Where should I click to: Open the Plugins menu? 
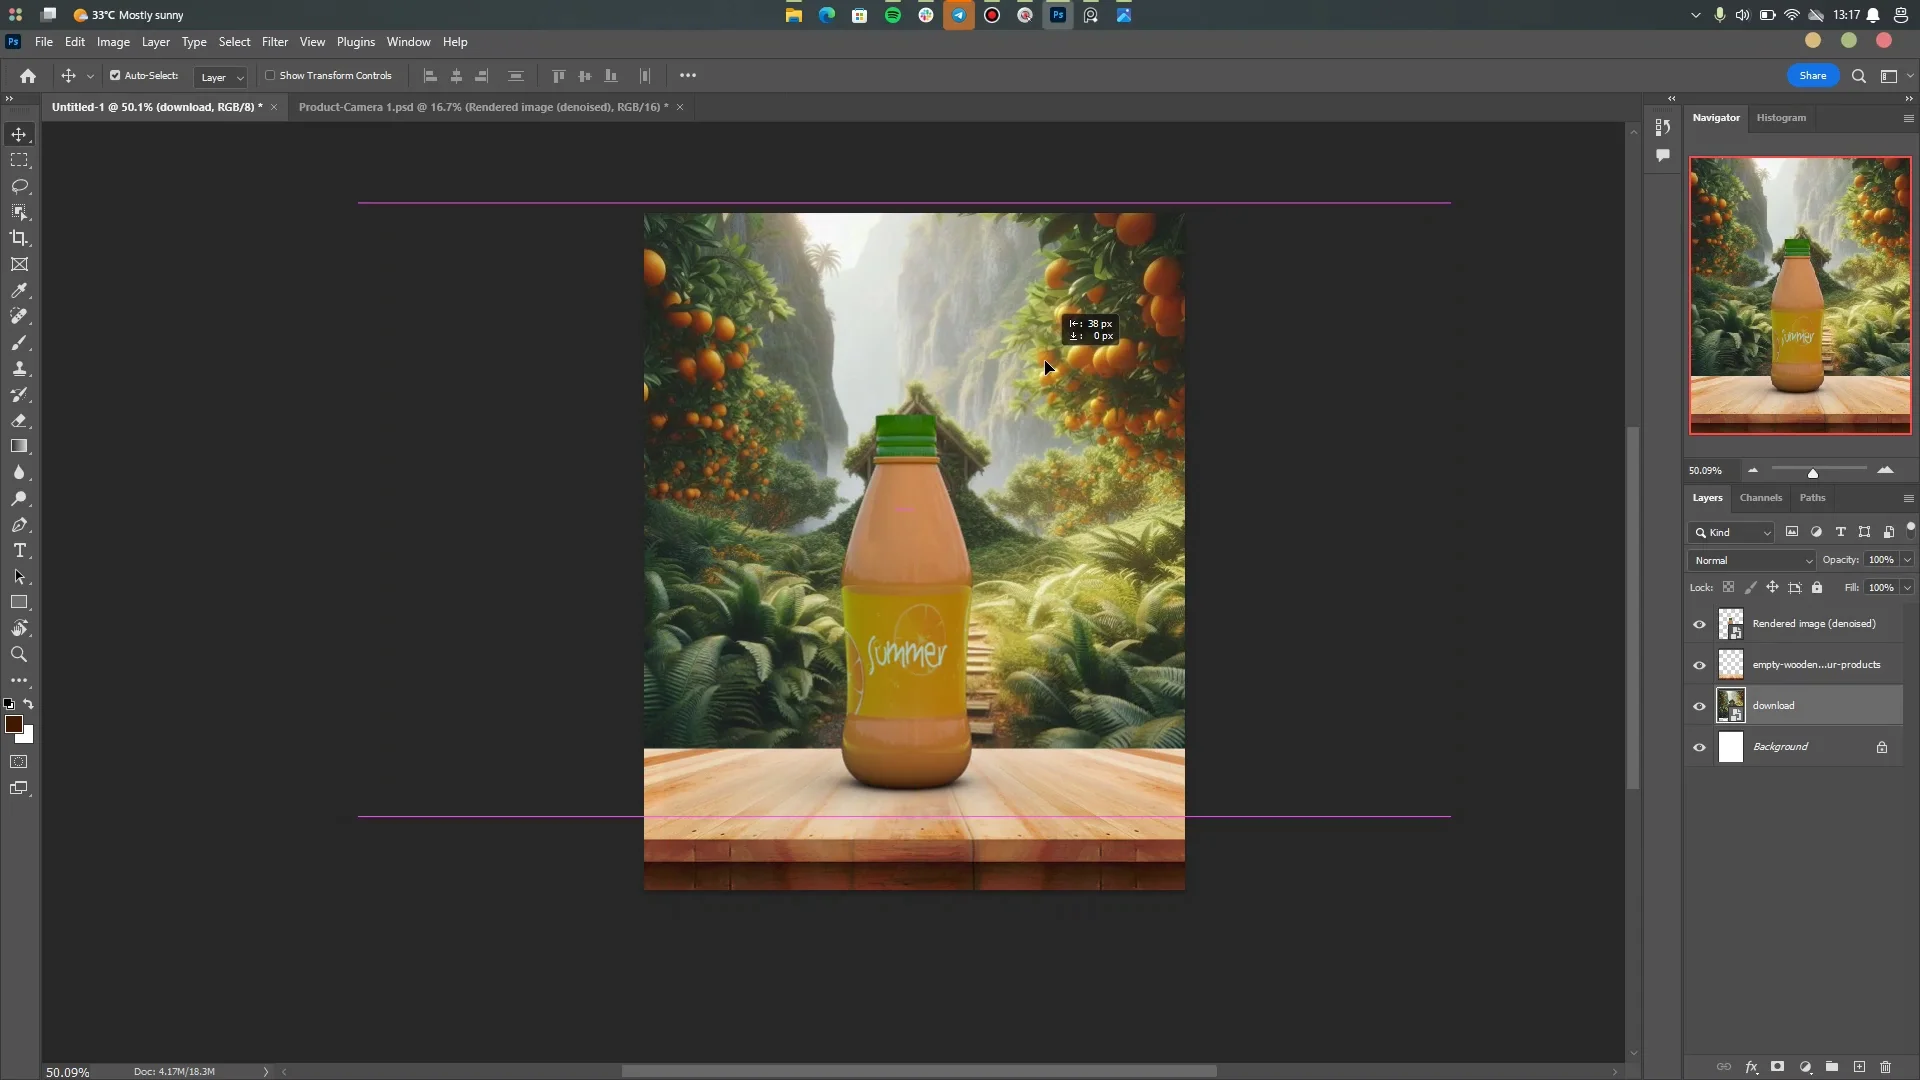356,42
